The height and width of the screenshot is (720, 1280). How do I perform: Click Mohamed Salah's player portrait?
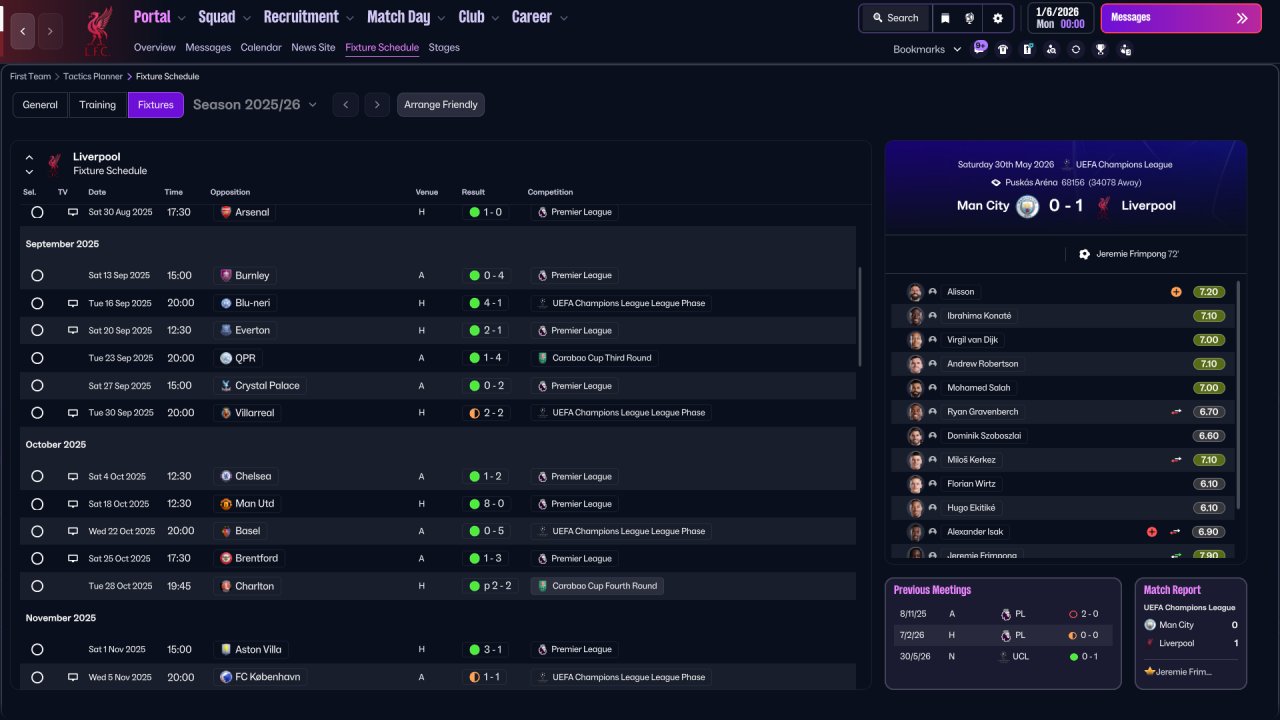point(914,388)
